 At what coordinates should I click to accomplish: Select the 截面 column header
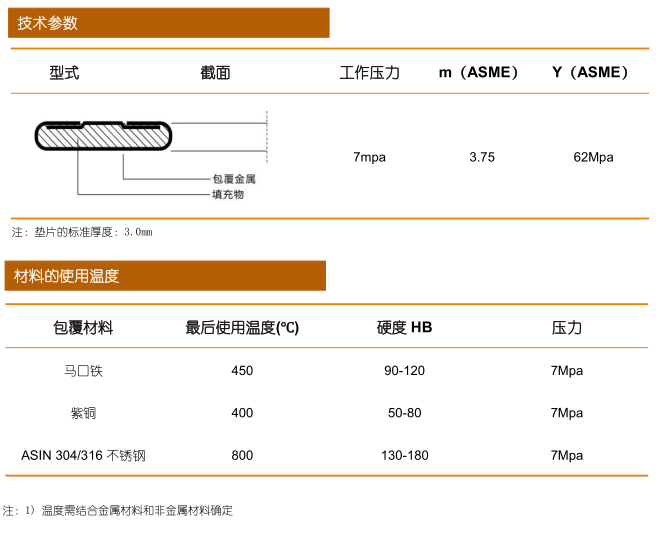215,72
